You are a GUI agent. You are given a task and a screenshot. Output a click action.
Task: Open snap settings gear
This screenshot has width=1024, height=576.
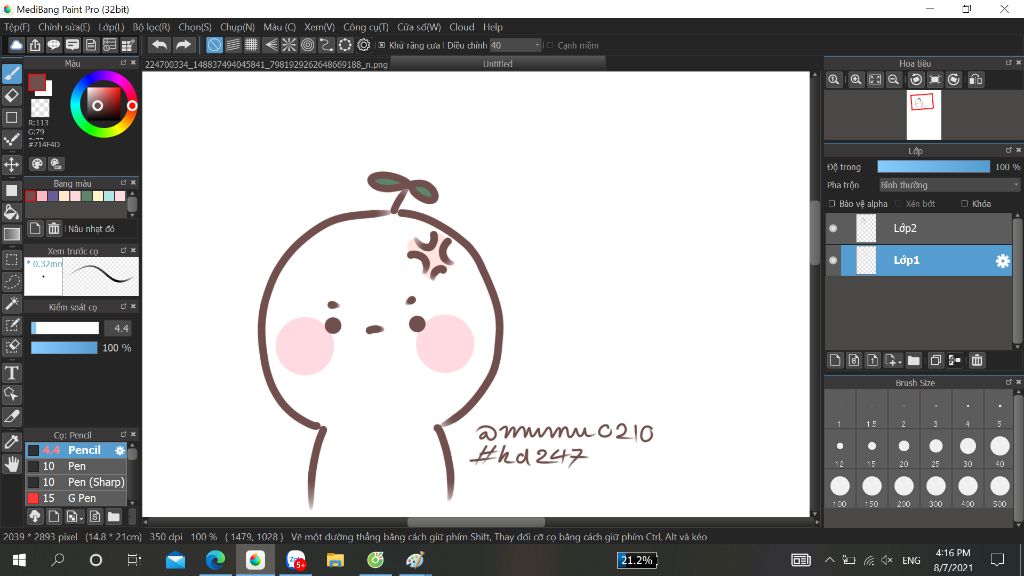364,45
